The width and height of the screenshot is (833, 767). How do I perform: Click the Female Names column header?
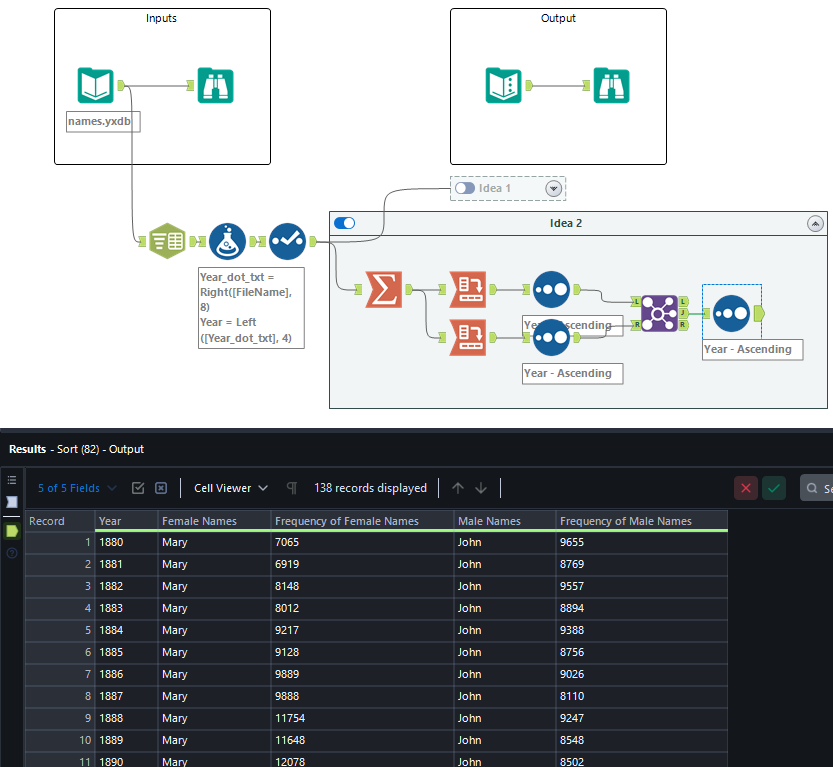pyautogui.click(x=215, y=521)
